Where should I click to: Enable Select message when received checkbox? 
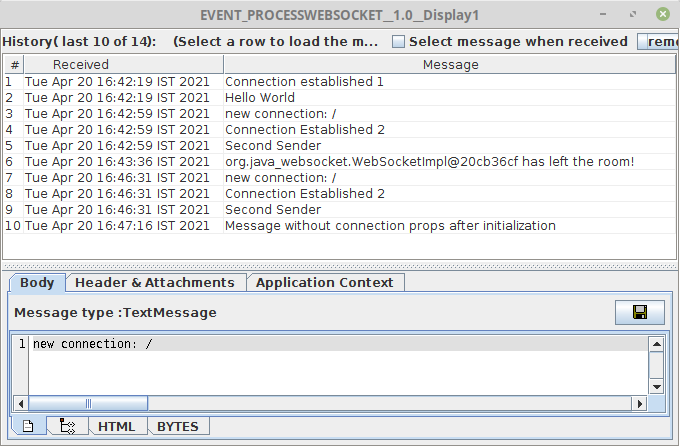coord(398,42)
